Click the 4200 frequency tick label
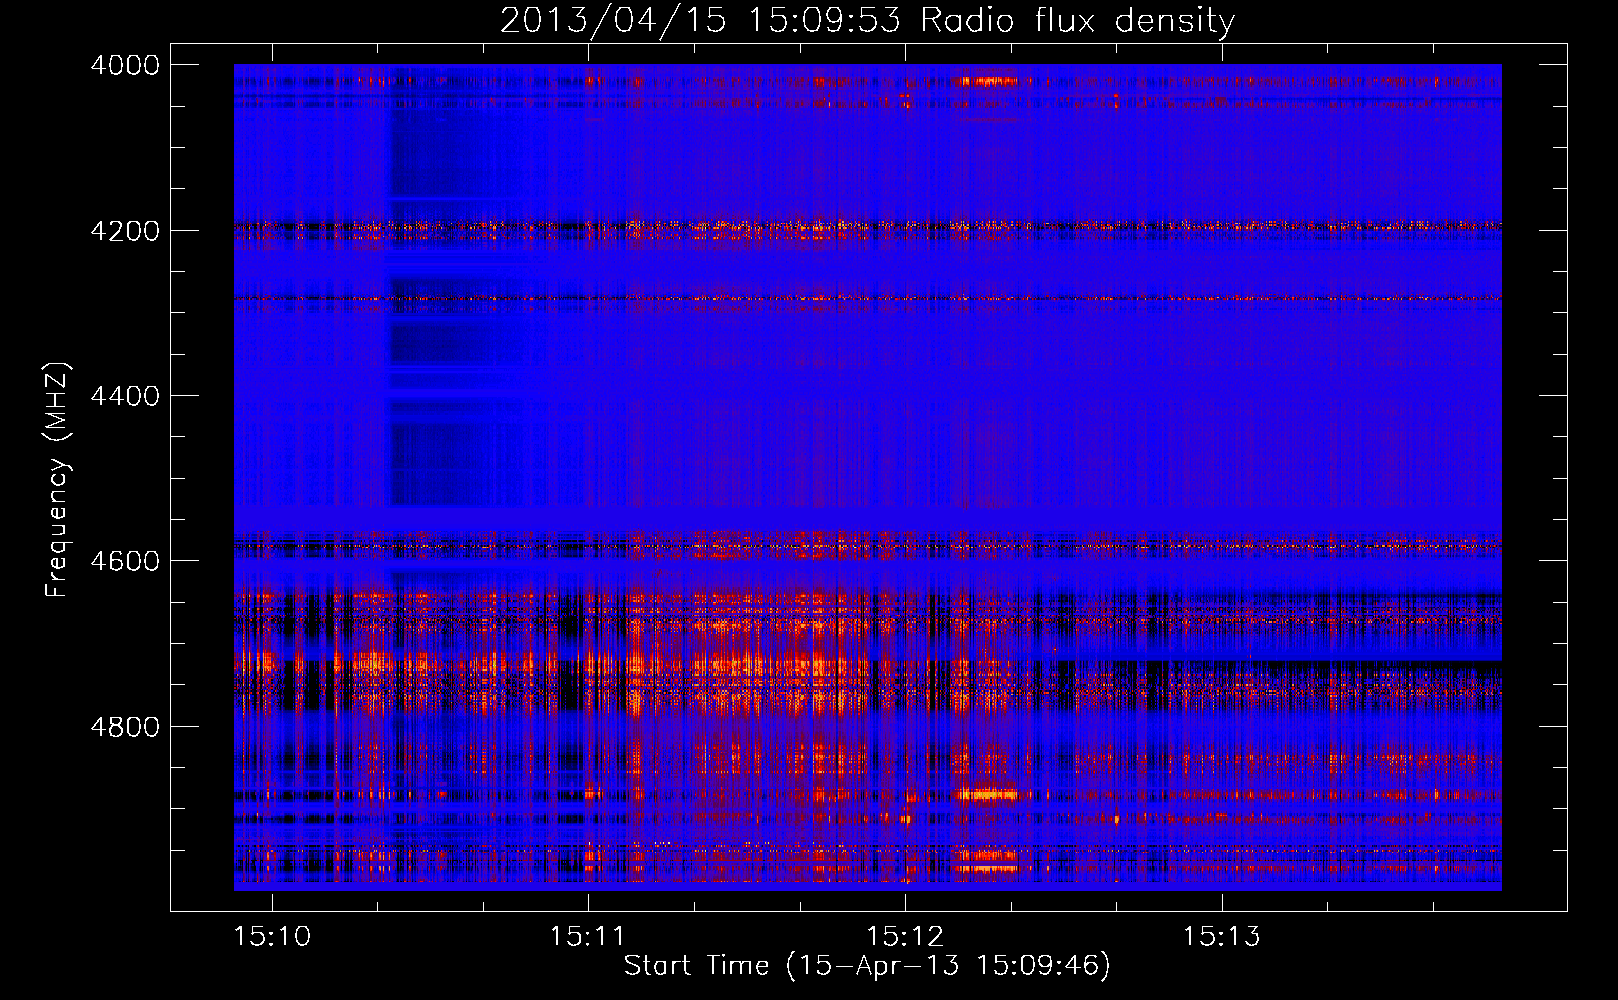 [125, 231]
